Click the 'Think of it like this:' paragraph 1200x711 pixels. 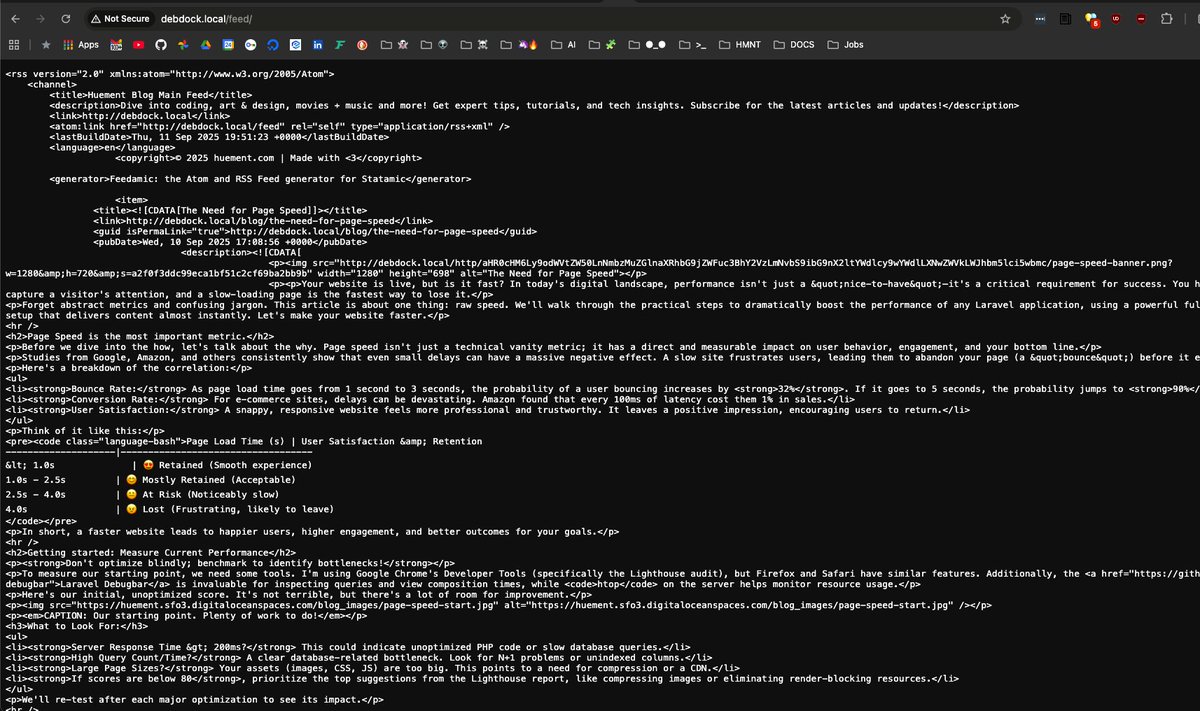click(x=85, y=430)
